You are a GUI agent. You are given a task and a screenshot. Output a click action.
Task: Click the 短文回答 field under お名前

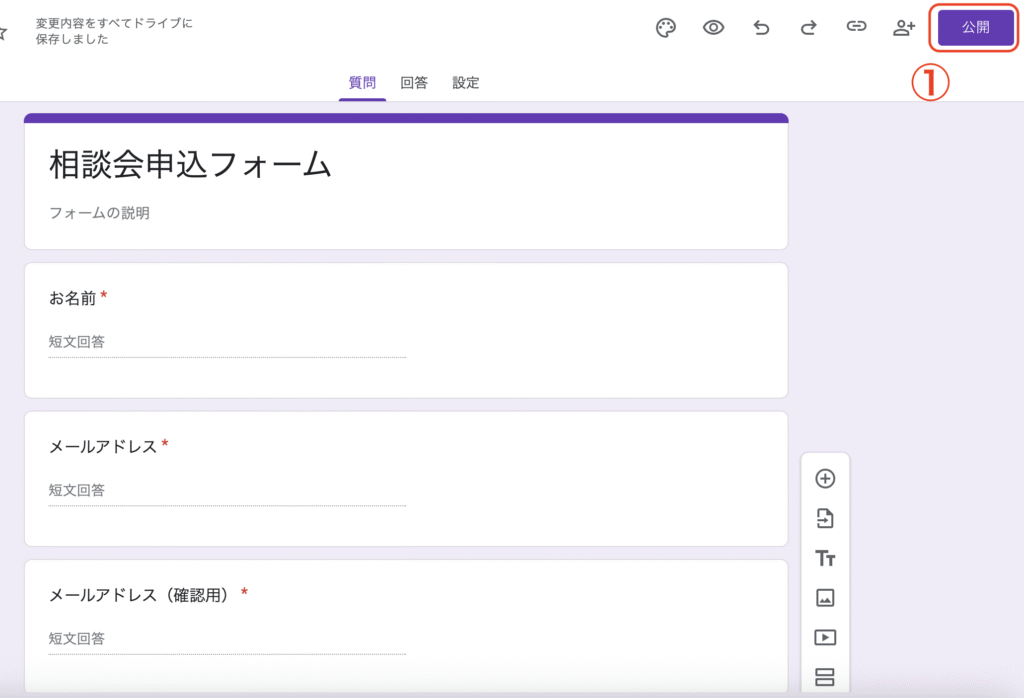[x=227, y=342]
